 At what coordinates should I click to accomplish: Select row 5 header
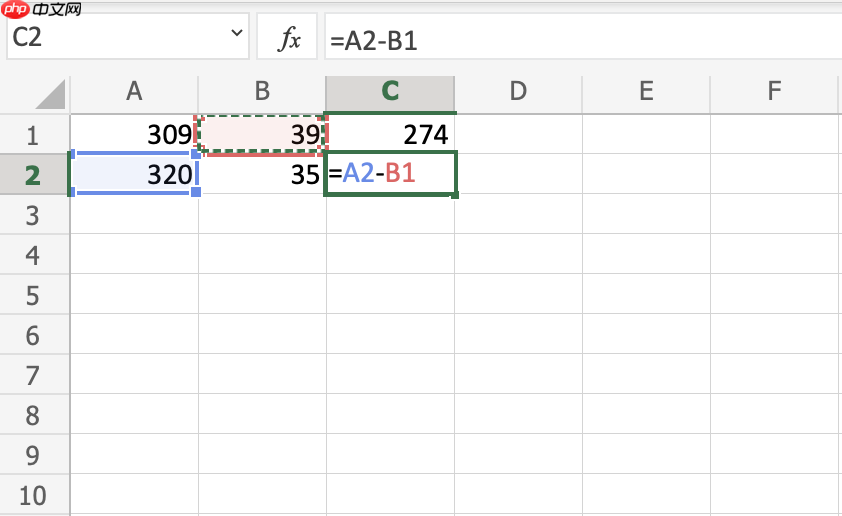pyautogui.click(x=33, y=294)
